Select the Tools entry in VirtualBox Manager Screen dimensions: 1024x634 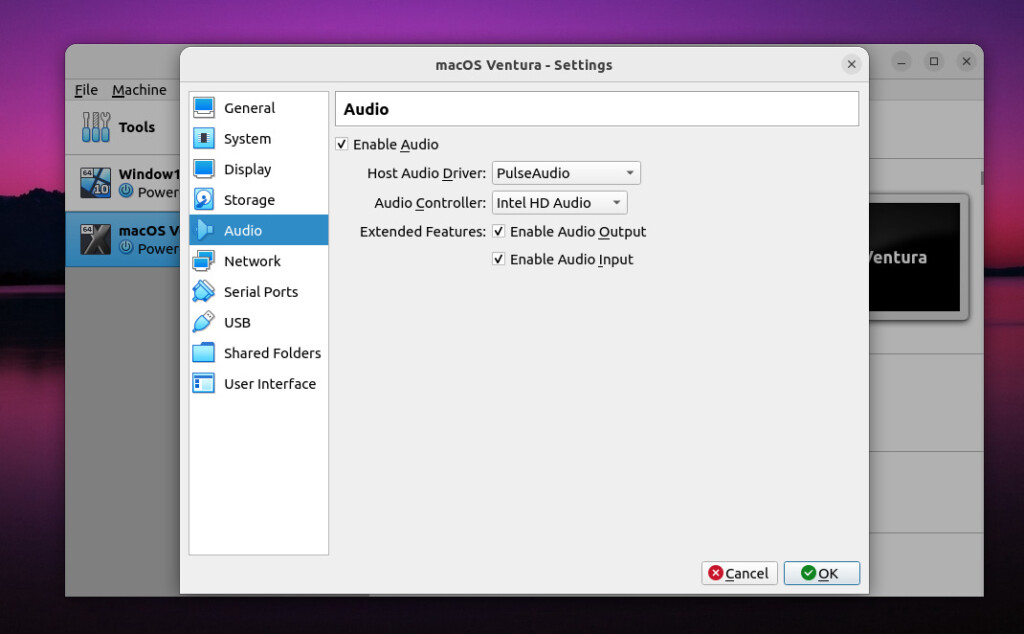(x=118, y=127)
